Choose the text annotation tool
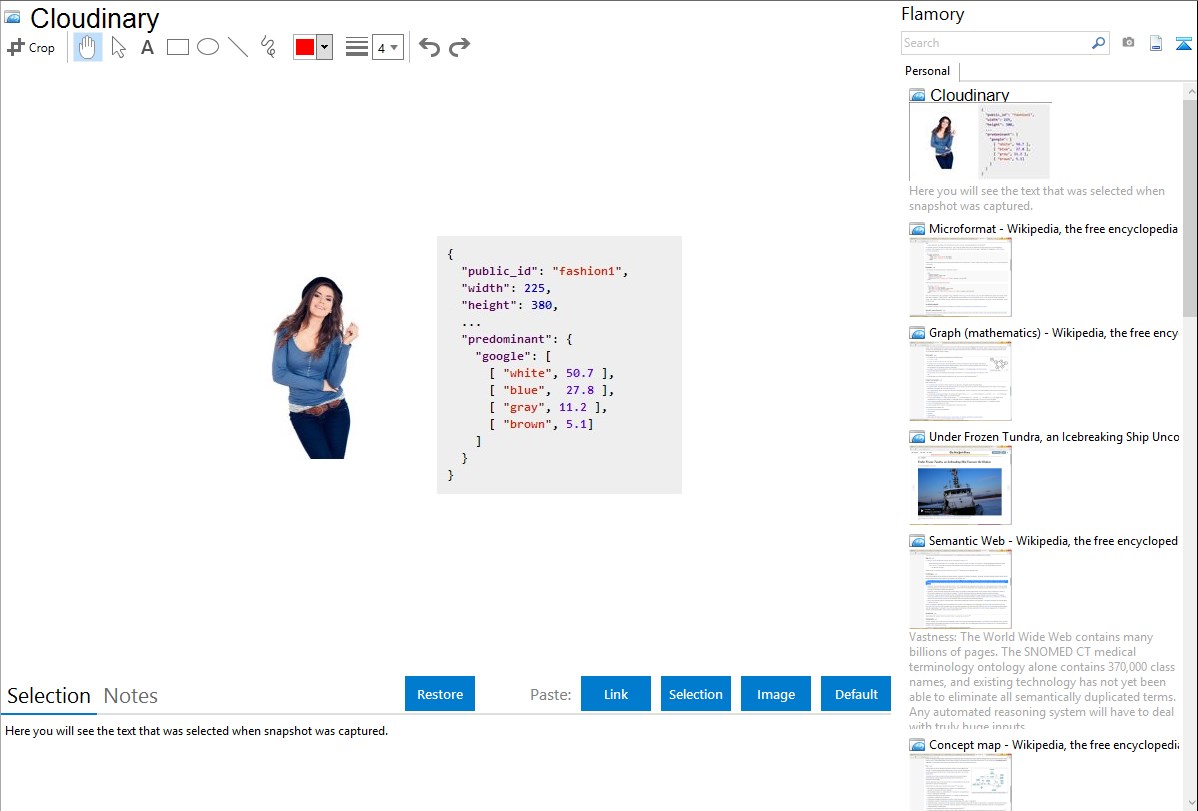This screenshot has width=1198, height=811. (147, 47)
